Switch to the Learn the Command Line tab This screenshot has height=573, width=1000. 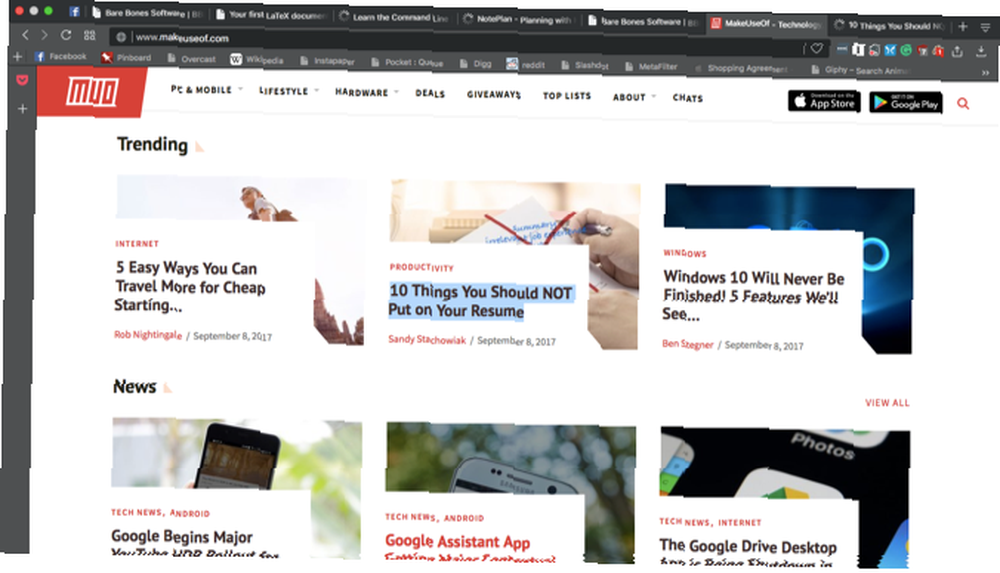click(394, 17)
